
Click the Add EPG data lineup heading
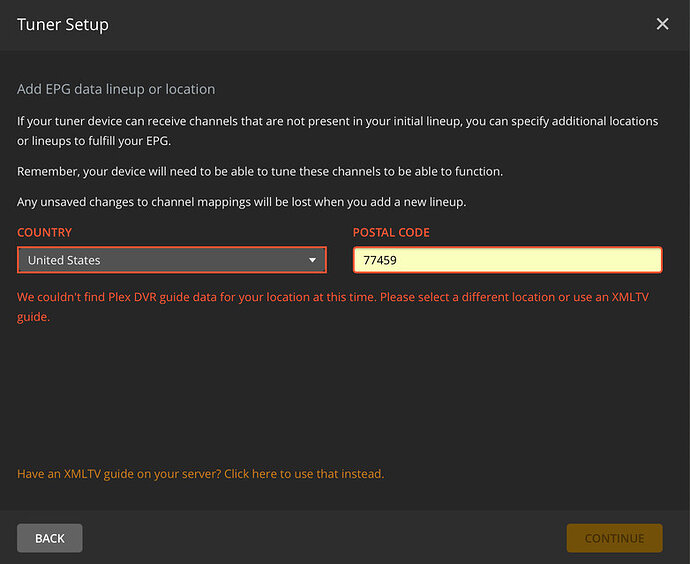[x=116, y=89]
